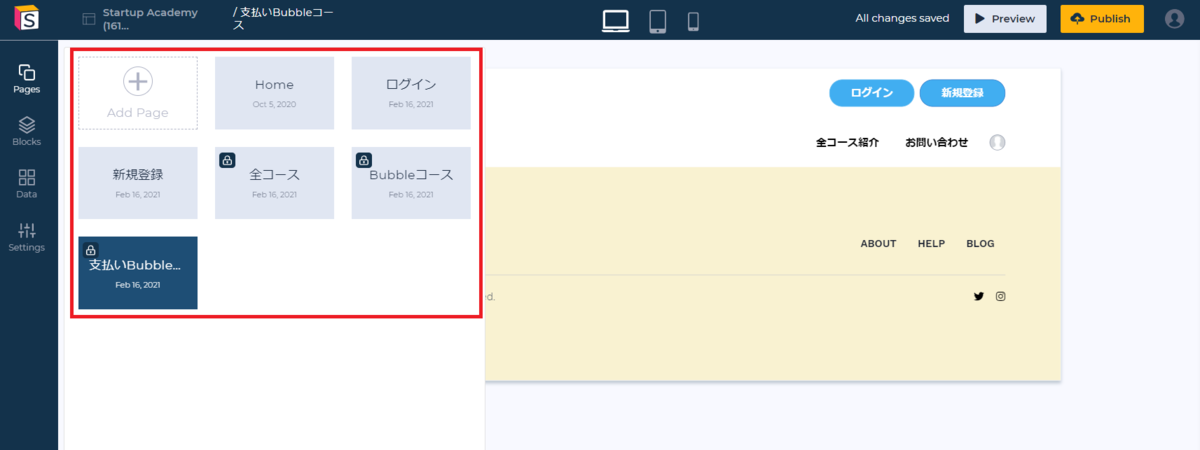This screenshot has width=1200, height=450.
Task: Click the blue 新規登録 button in header
Action: [962, 92]
